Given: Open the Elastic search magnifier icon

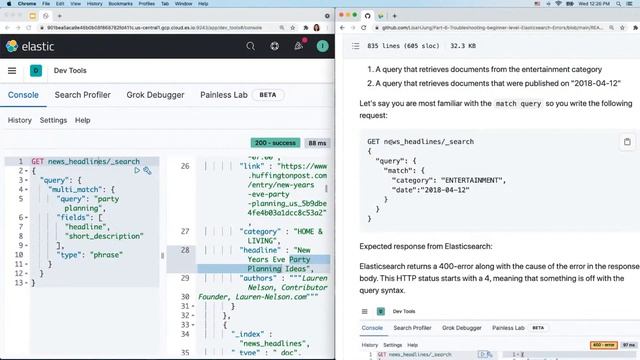Looking at the screenshot, I should coord(250,46).
